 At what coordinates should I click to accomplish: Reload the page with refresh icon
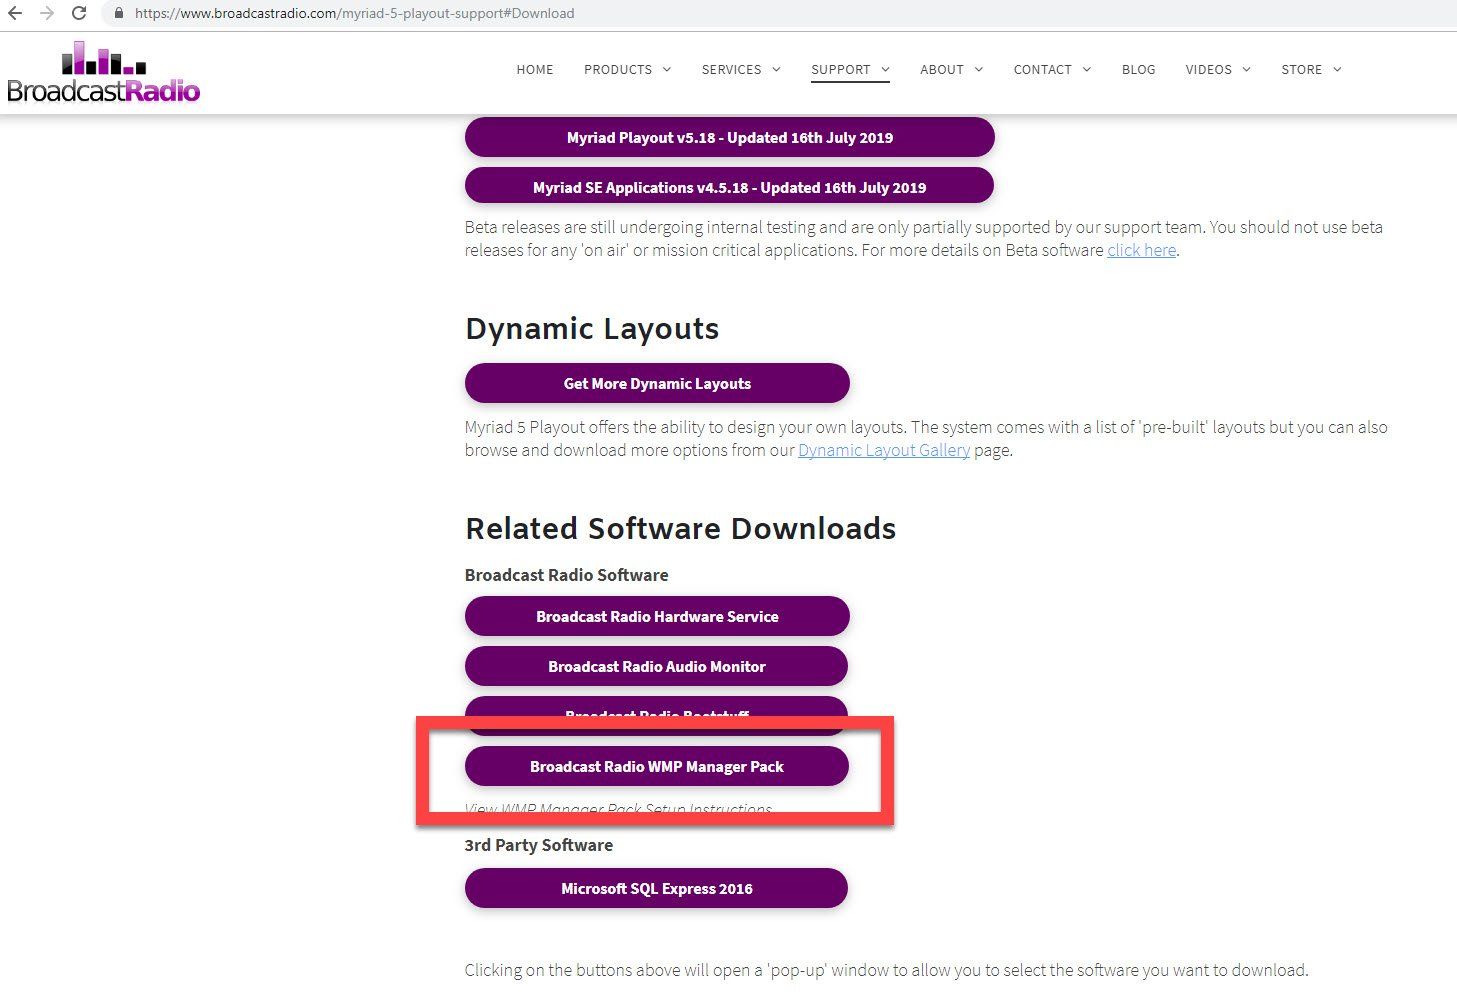coord(79,13)
